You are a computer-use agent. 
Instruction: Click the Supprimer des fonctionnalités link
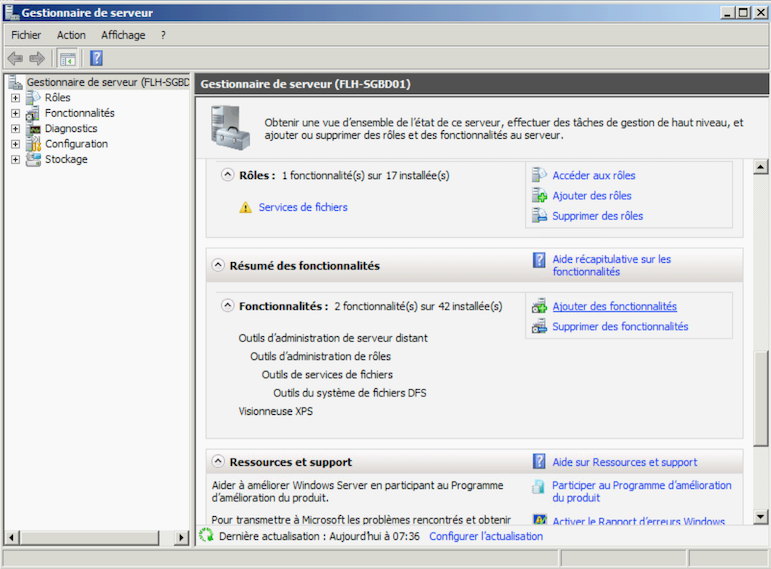[x=620, y=327]
